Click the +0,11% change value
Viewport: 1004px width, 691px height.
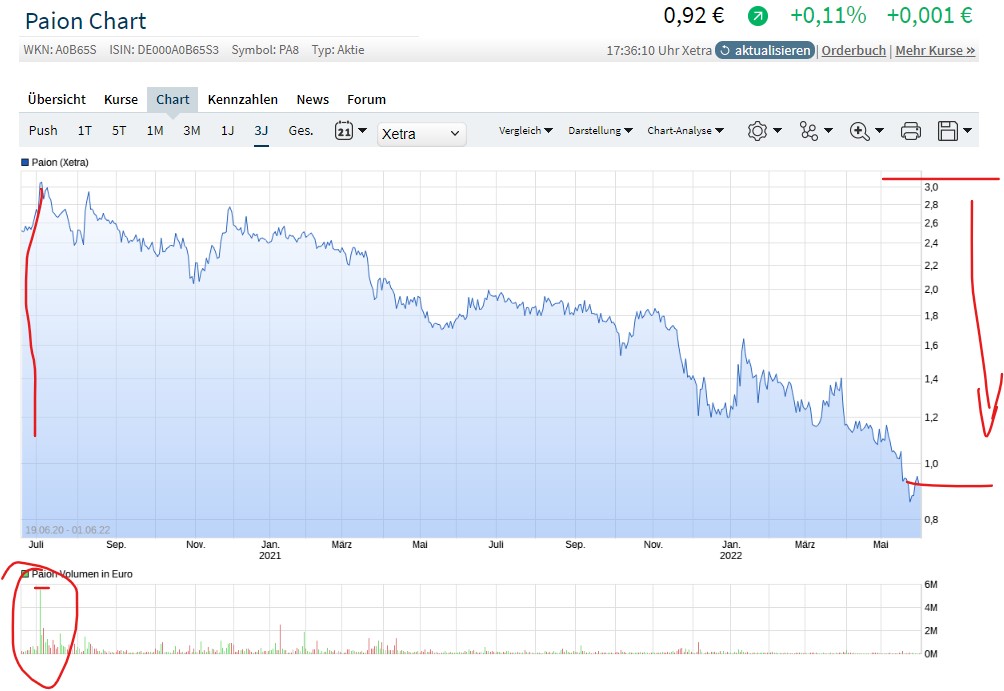click(828, 15)
